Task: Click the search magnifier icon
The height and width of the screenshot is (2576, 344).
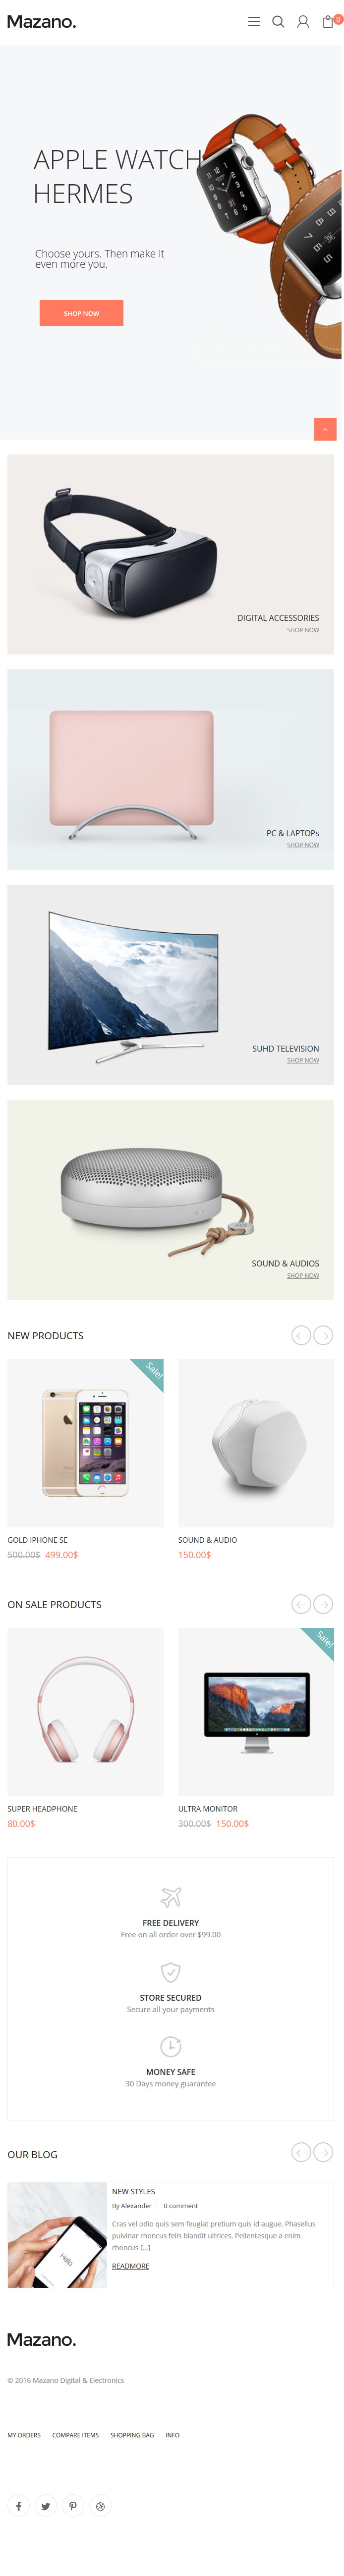Action: [278, 21]
